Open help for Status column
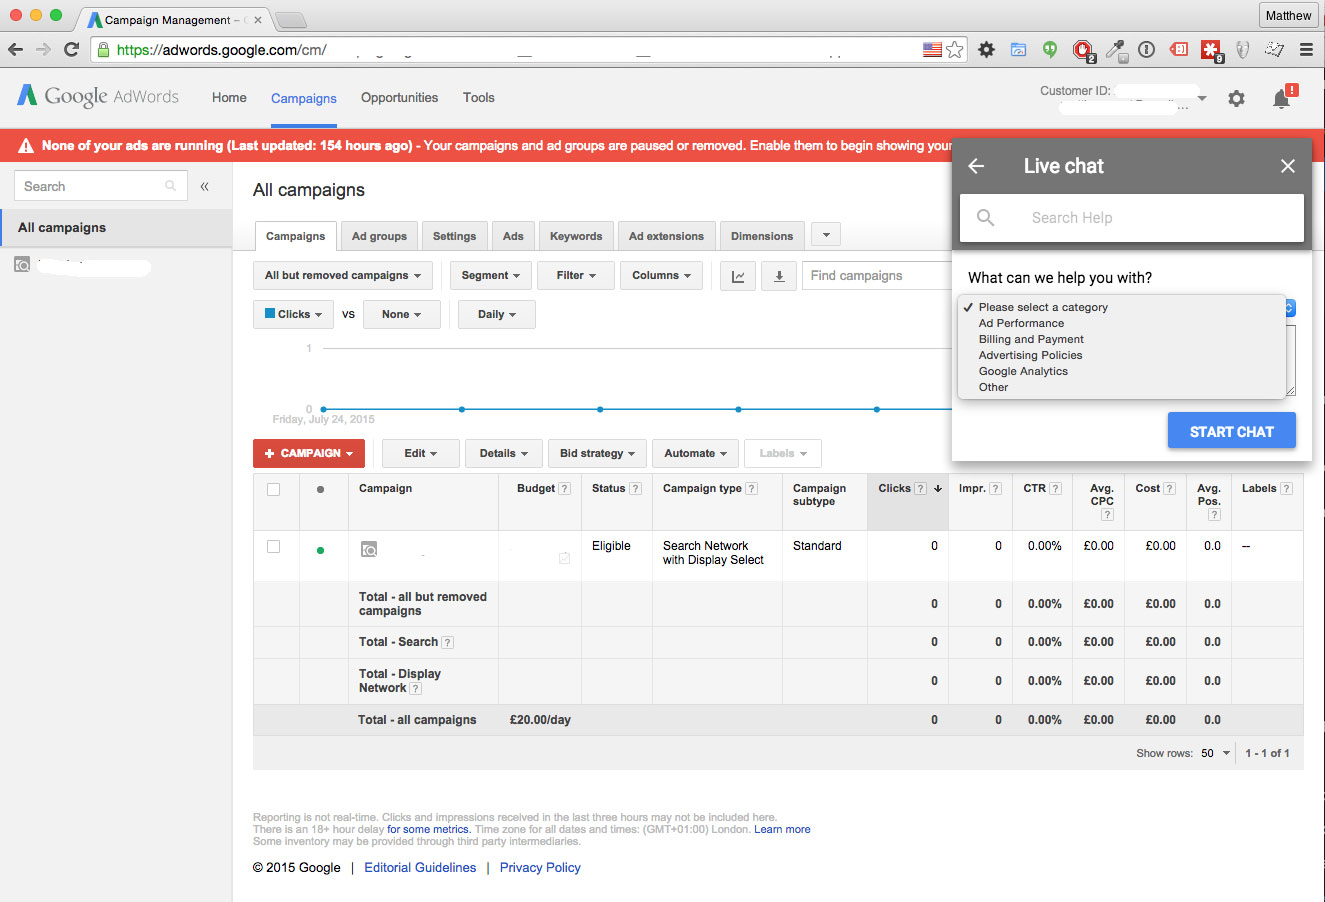The height and width of the screenshot is (902, 1325). 635,489
